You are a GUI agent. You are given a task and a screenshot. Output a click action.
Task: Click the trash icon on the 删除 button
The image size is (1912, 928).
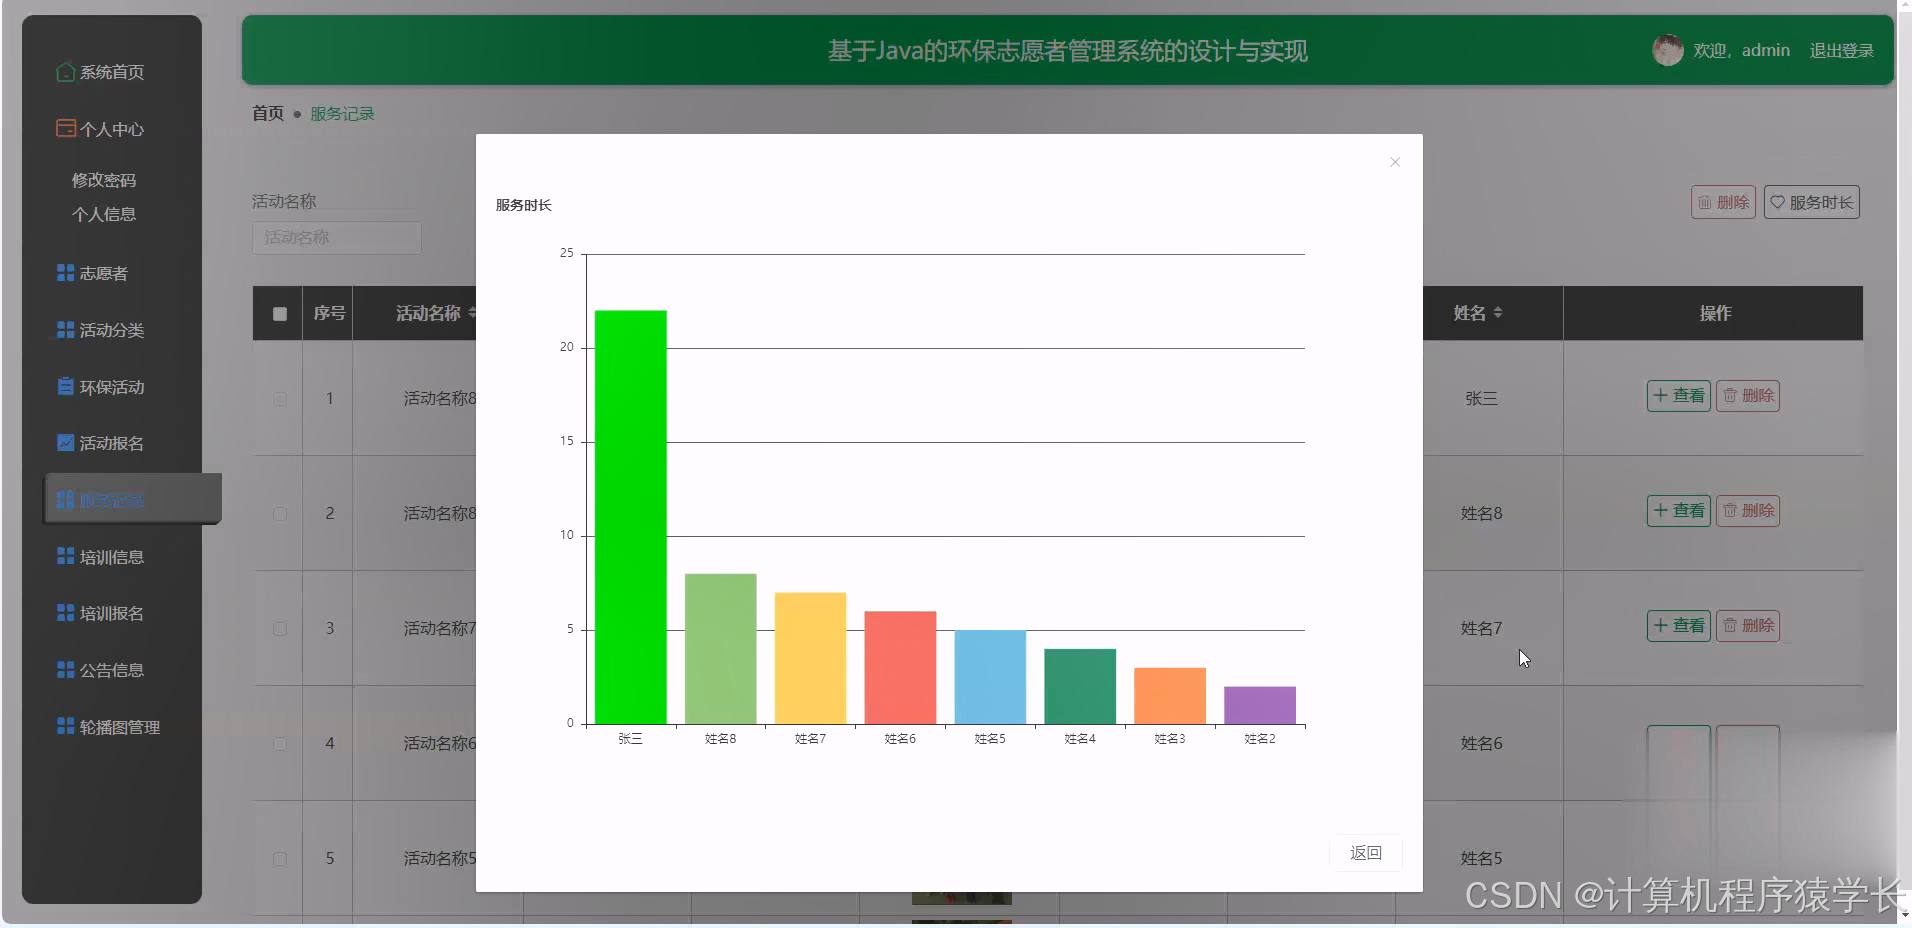(x=1705, y=201)
